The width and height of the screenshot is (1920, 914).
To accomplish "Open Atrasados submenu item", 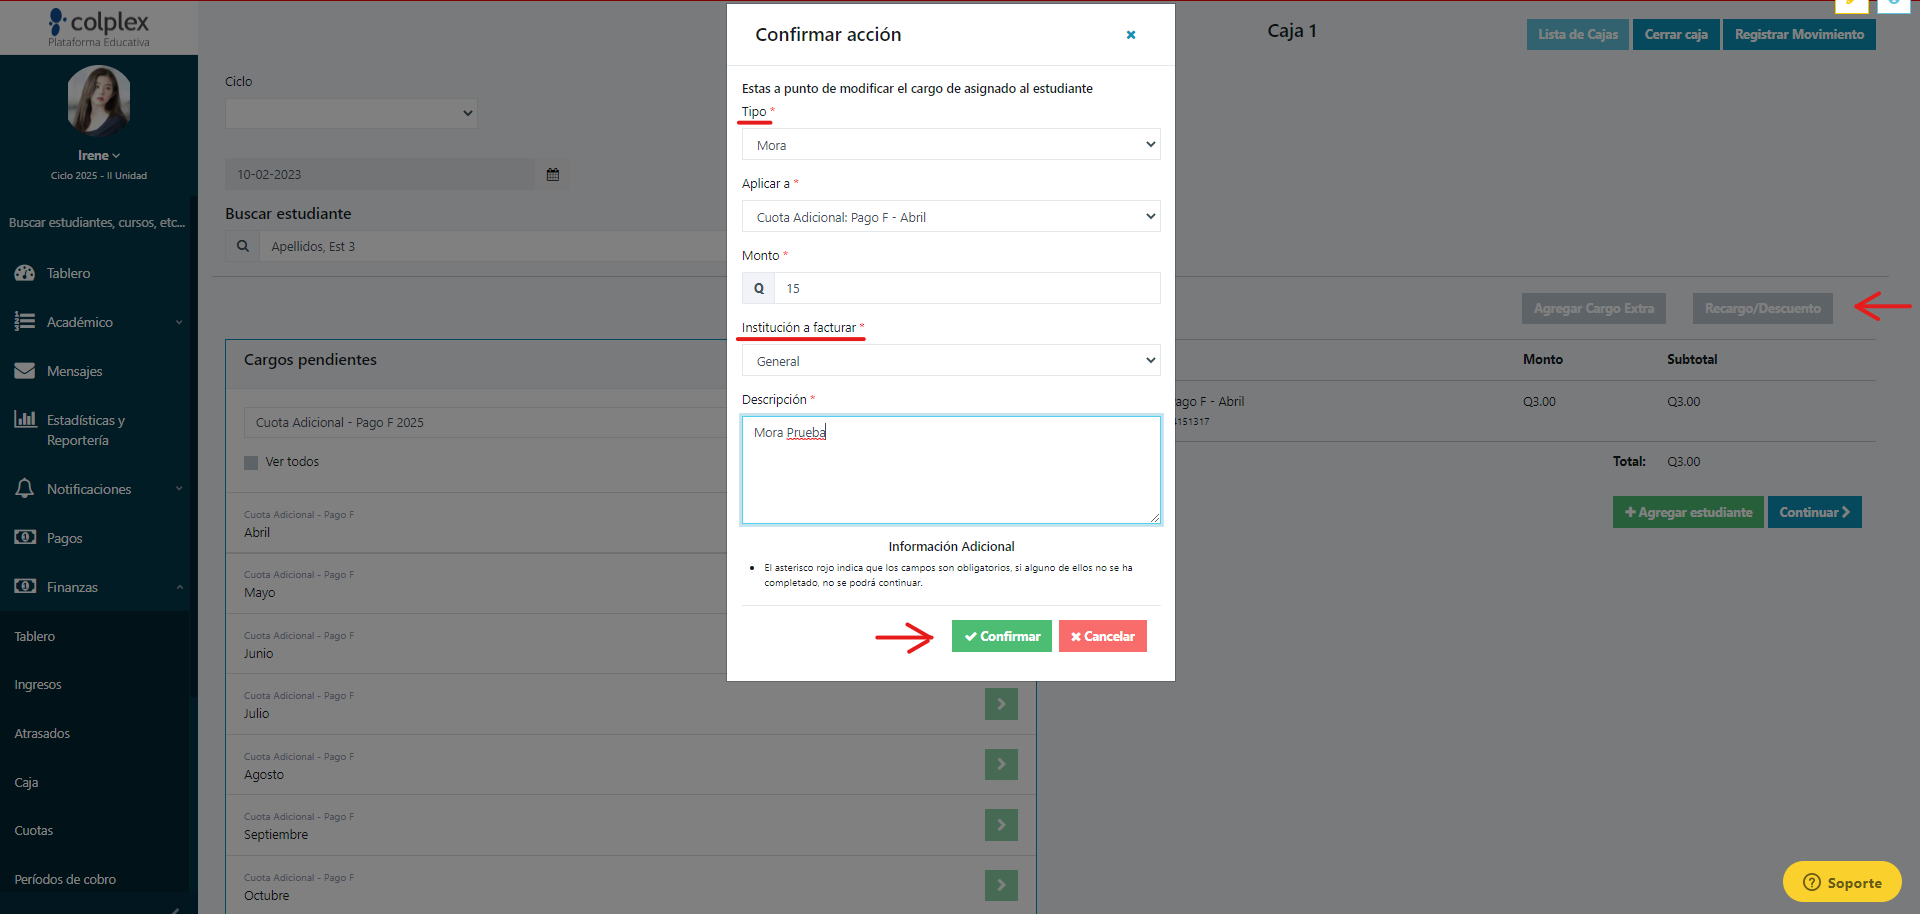I will (x=42, y=734).
